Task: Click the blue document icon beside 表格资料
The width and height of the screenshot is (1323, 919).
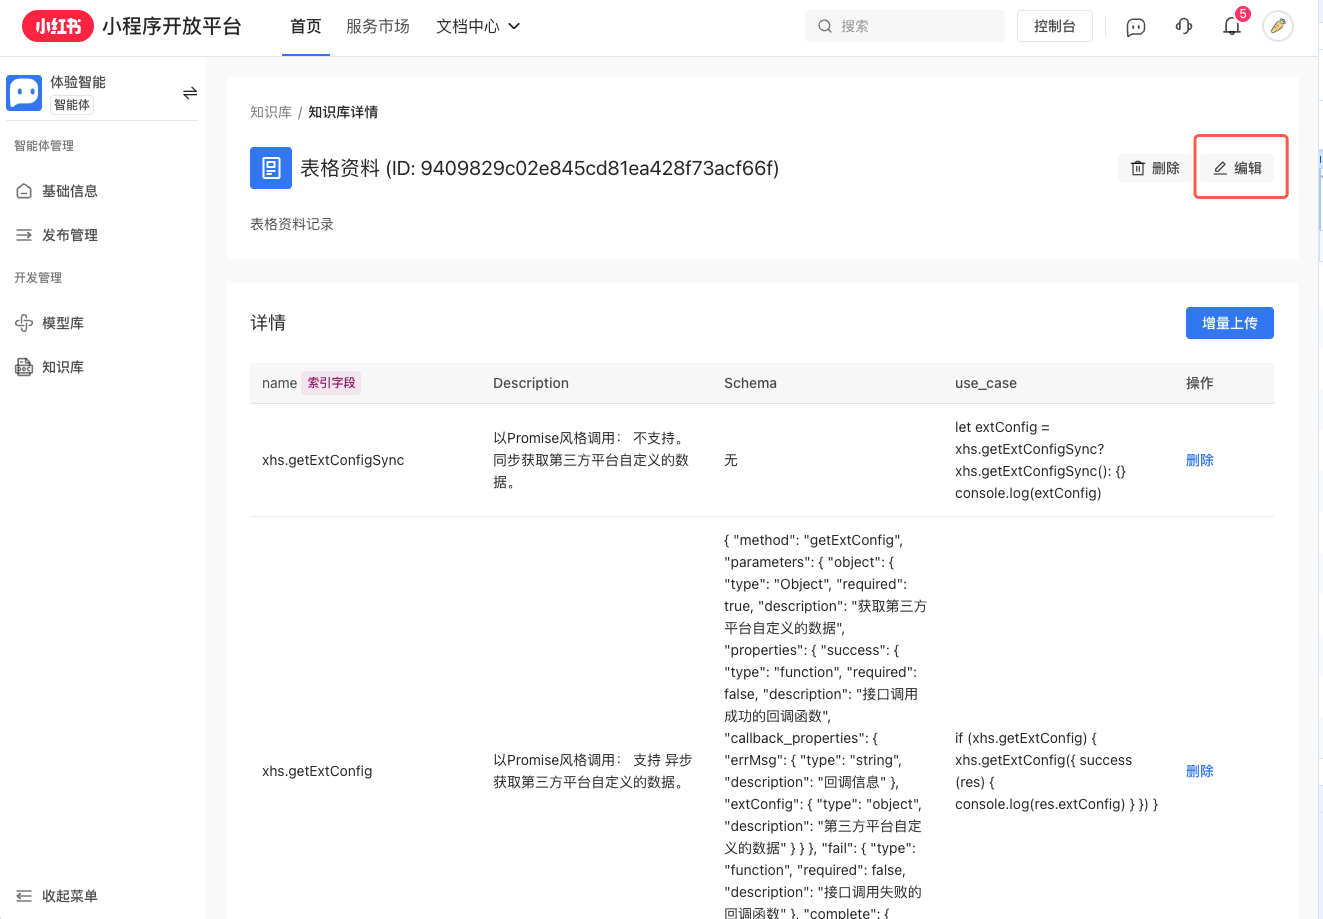Action: (x=271, y=167)
